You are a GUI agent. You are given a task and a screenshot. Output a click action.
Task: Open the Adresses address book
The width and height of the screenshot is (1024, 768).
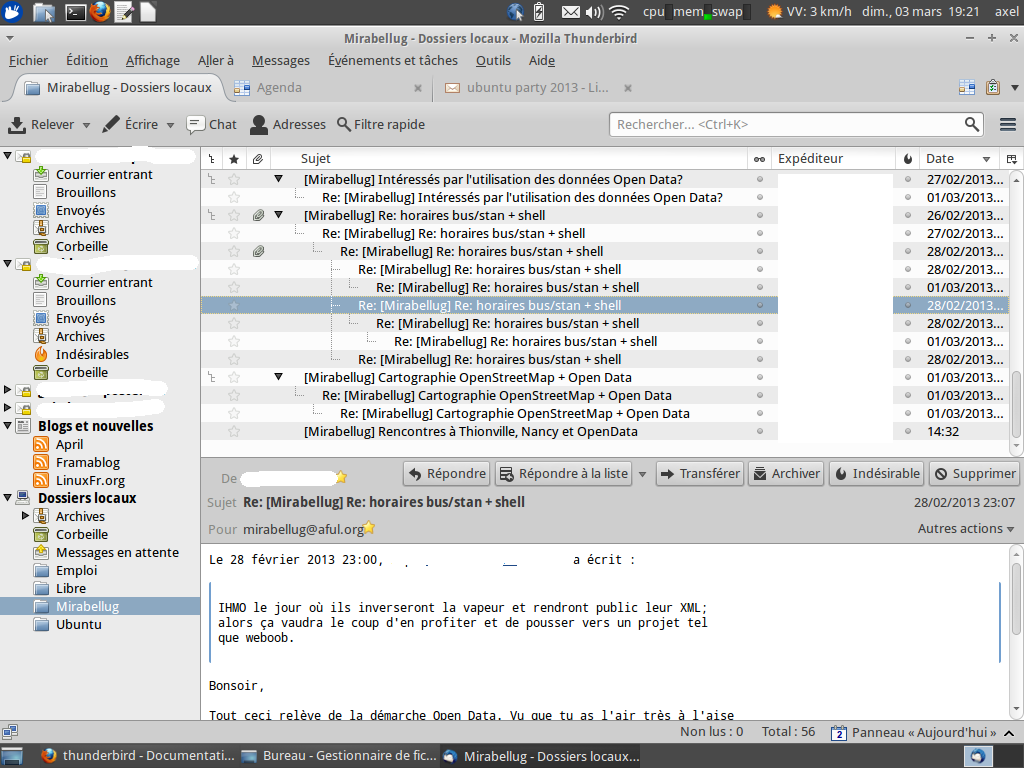click(288, 124)
